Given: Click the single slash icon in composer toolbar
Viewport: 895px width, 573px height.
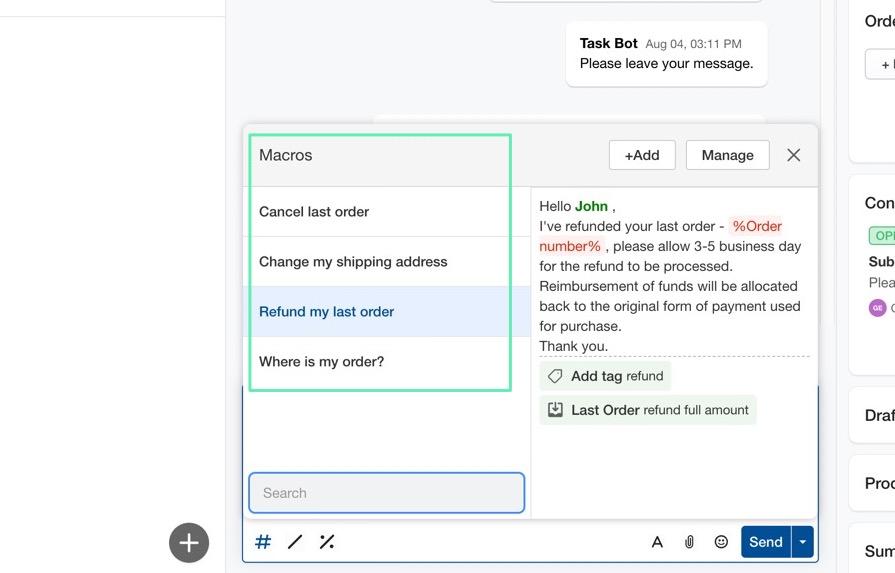Looking at the screenshot, I should [x=295, y=542].
